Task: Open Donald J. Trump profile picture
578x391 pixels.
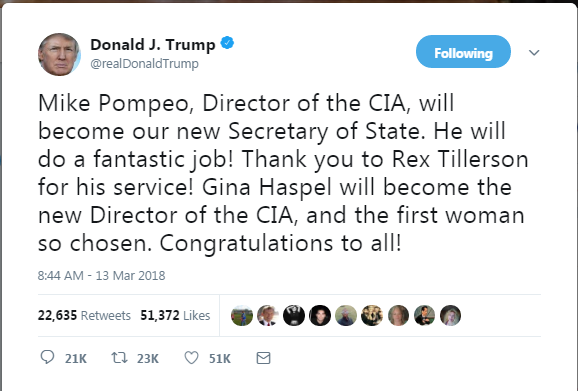Action: pyautogui.click(x=59, y=54)
